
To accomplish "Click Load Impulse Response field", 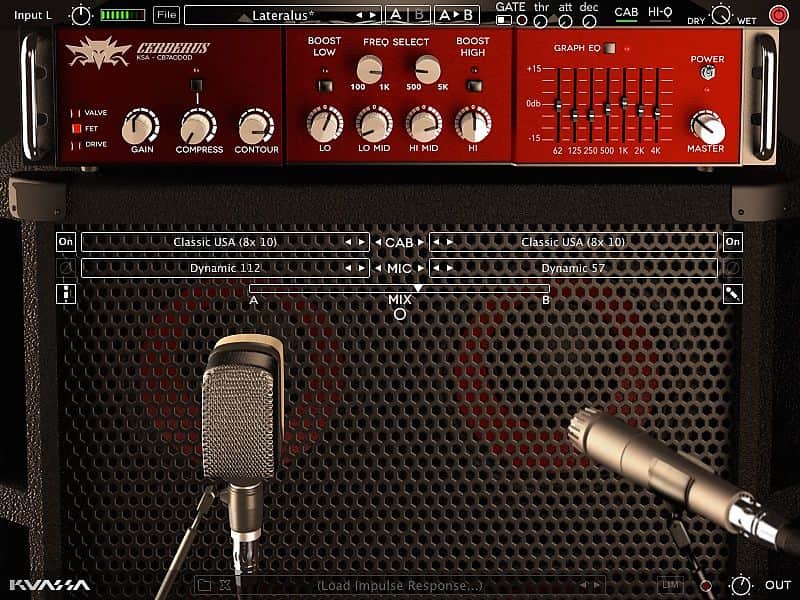I will click(399, 585).
